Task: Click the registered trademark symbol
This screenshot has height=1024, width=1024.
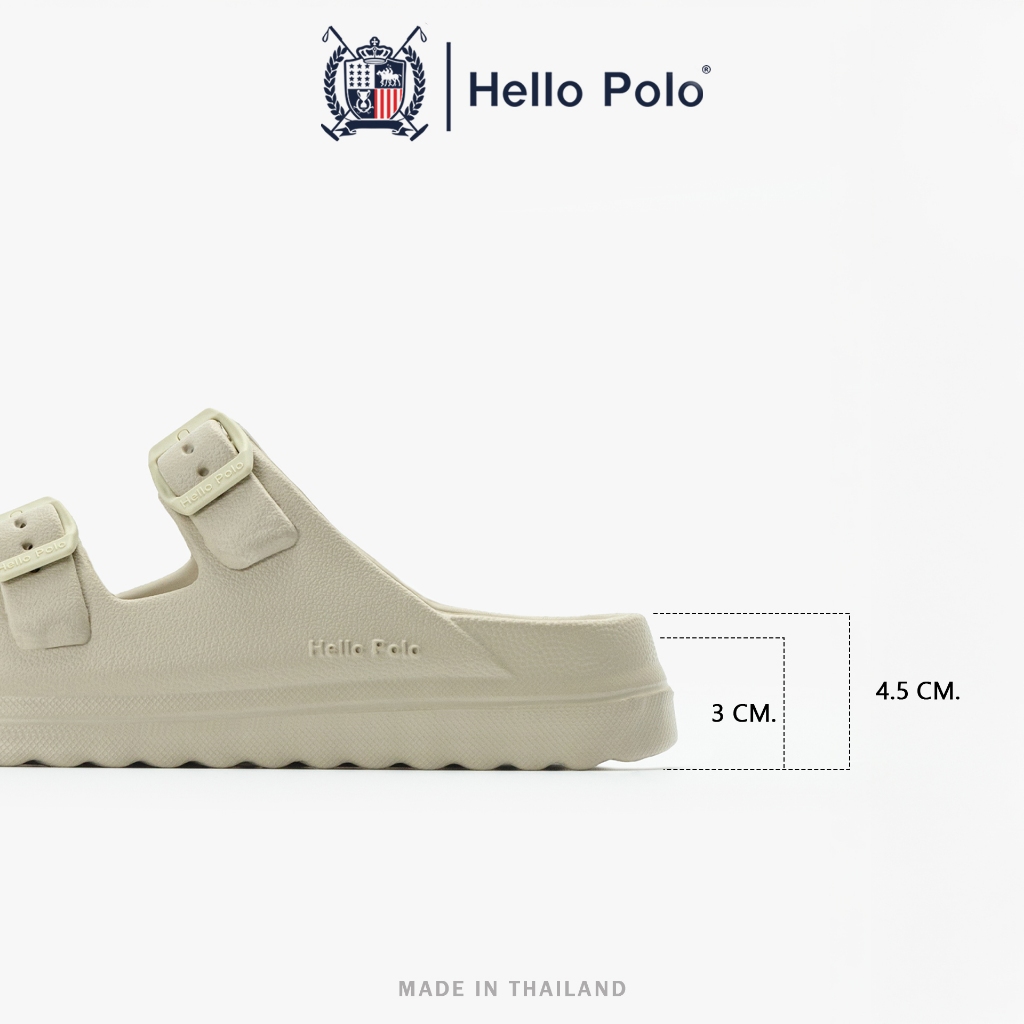Action: [x=706, y=69]
